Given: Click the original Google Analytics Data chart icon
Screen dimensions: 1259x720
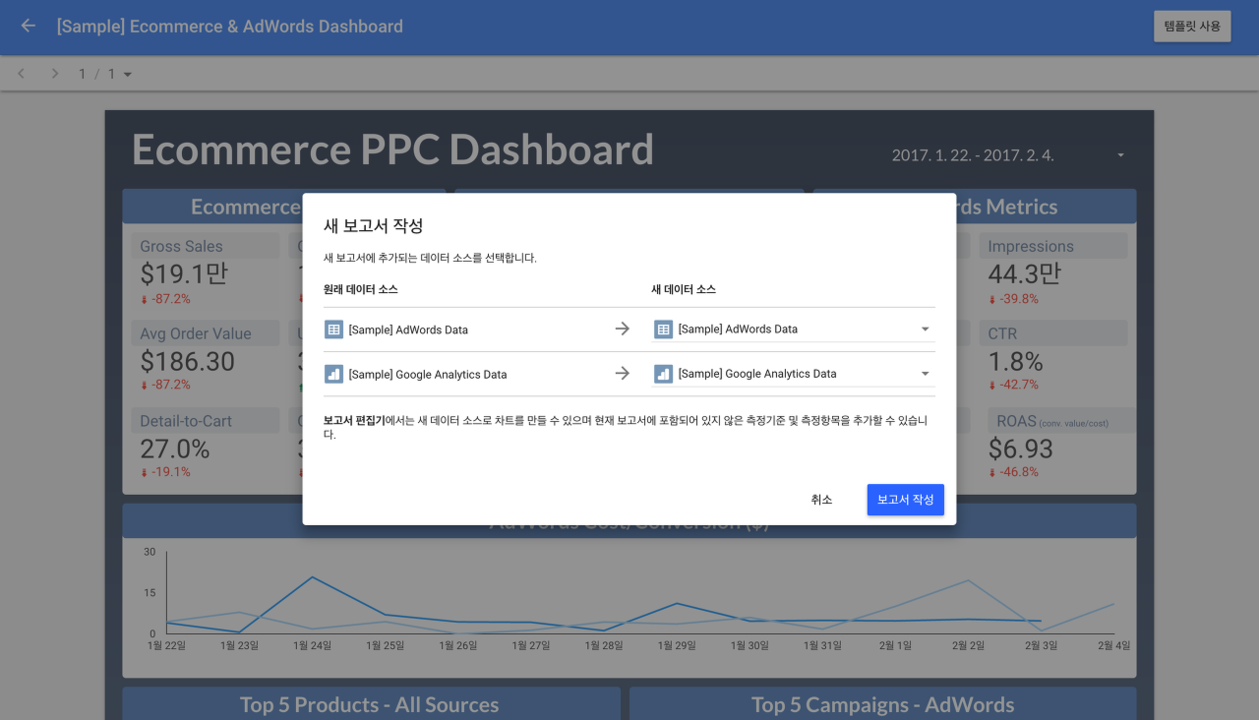Looking at the screenshot, I should [334, 374].
